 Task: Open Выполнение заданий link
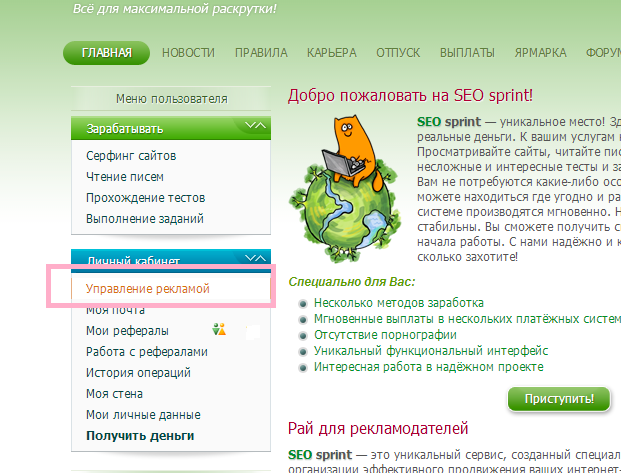coord(145,218)
